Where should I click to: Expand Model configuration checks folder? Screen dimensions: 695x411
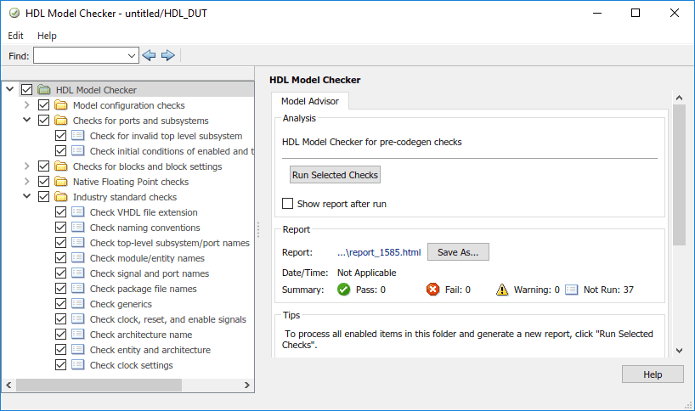point(27,105)
